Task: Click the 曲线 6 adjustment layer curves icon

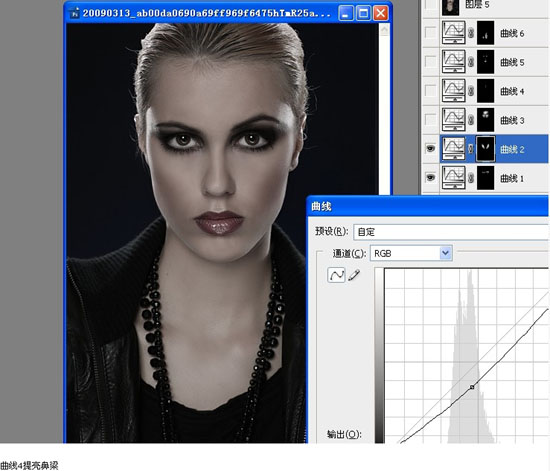Action: pos(454,33)
